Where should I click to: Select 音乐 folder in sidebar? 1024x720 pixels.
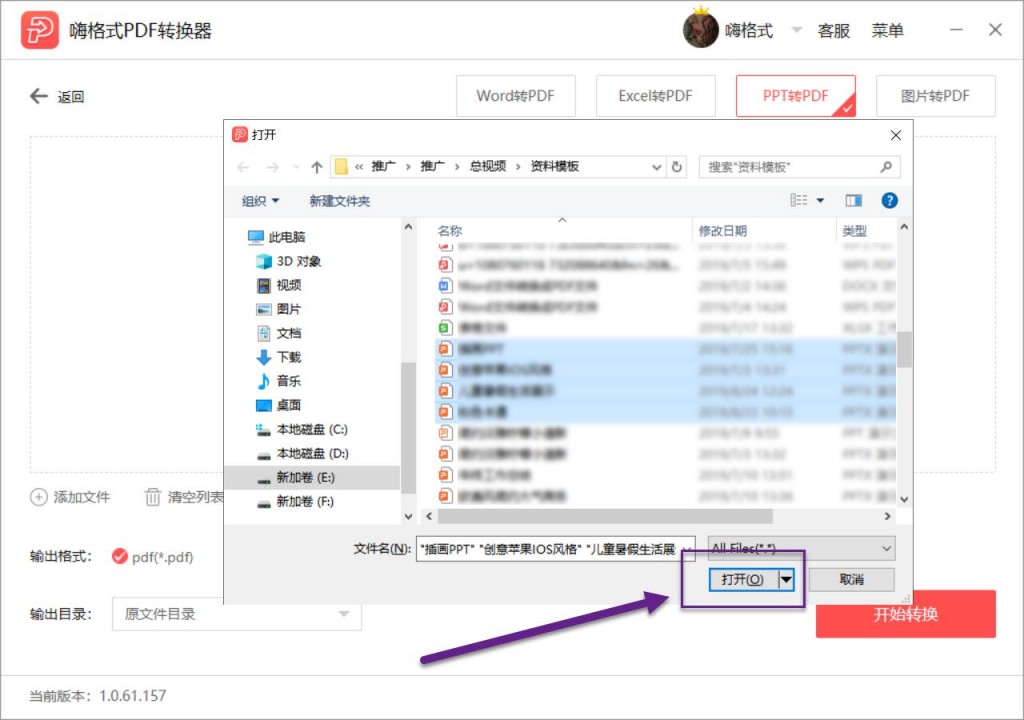279,381
